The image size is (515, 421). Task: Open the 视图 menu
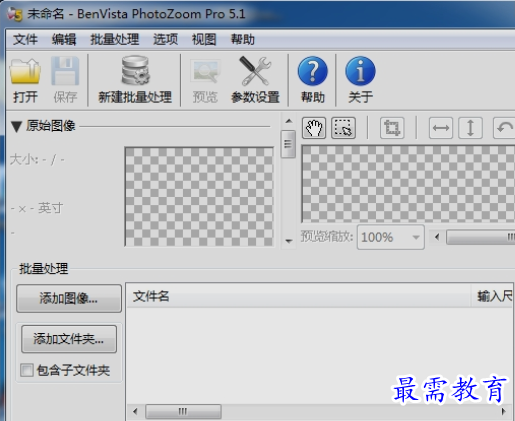tap(204, 39)
